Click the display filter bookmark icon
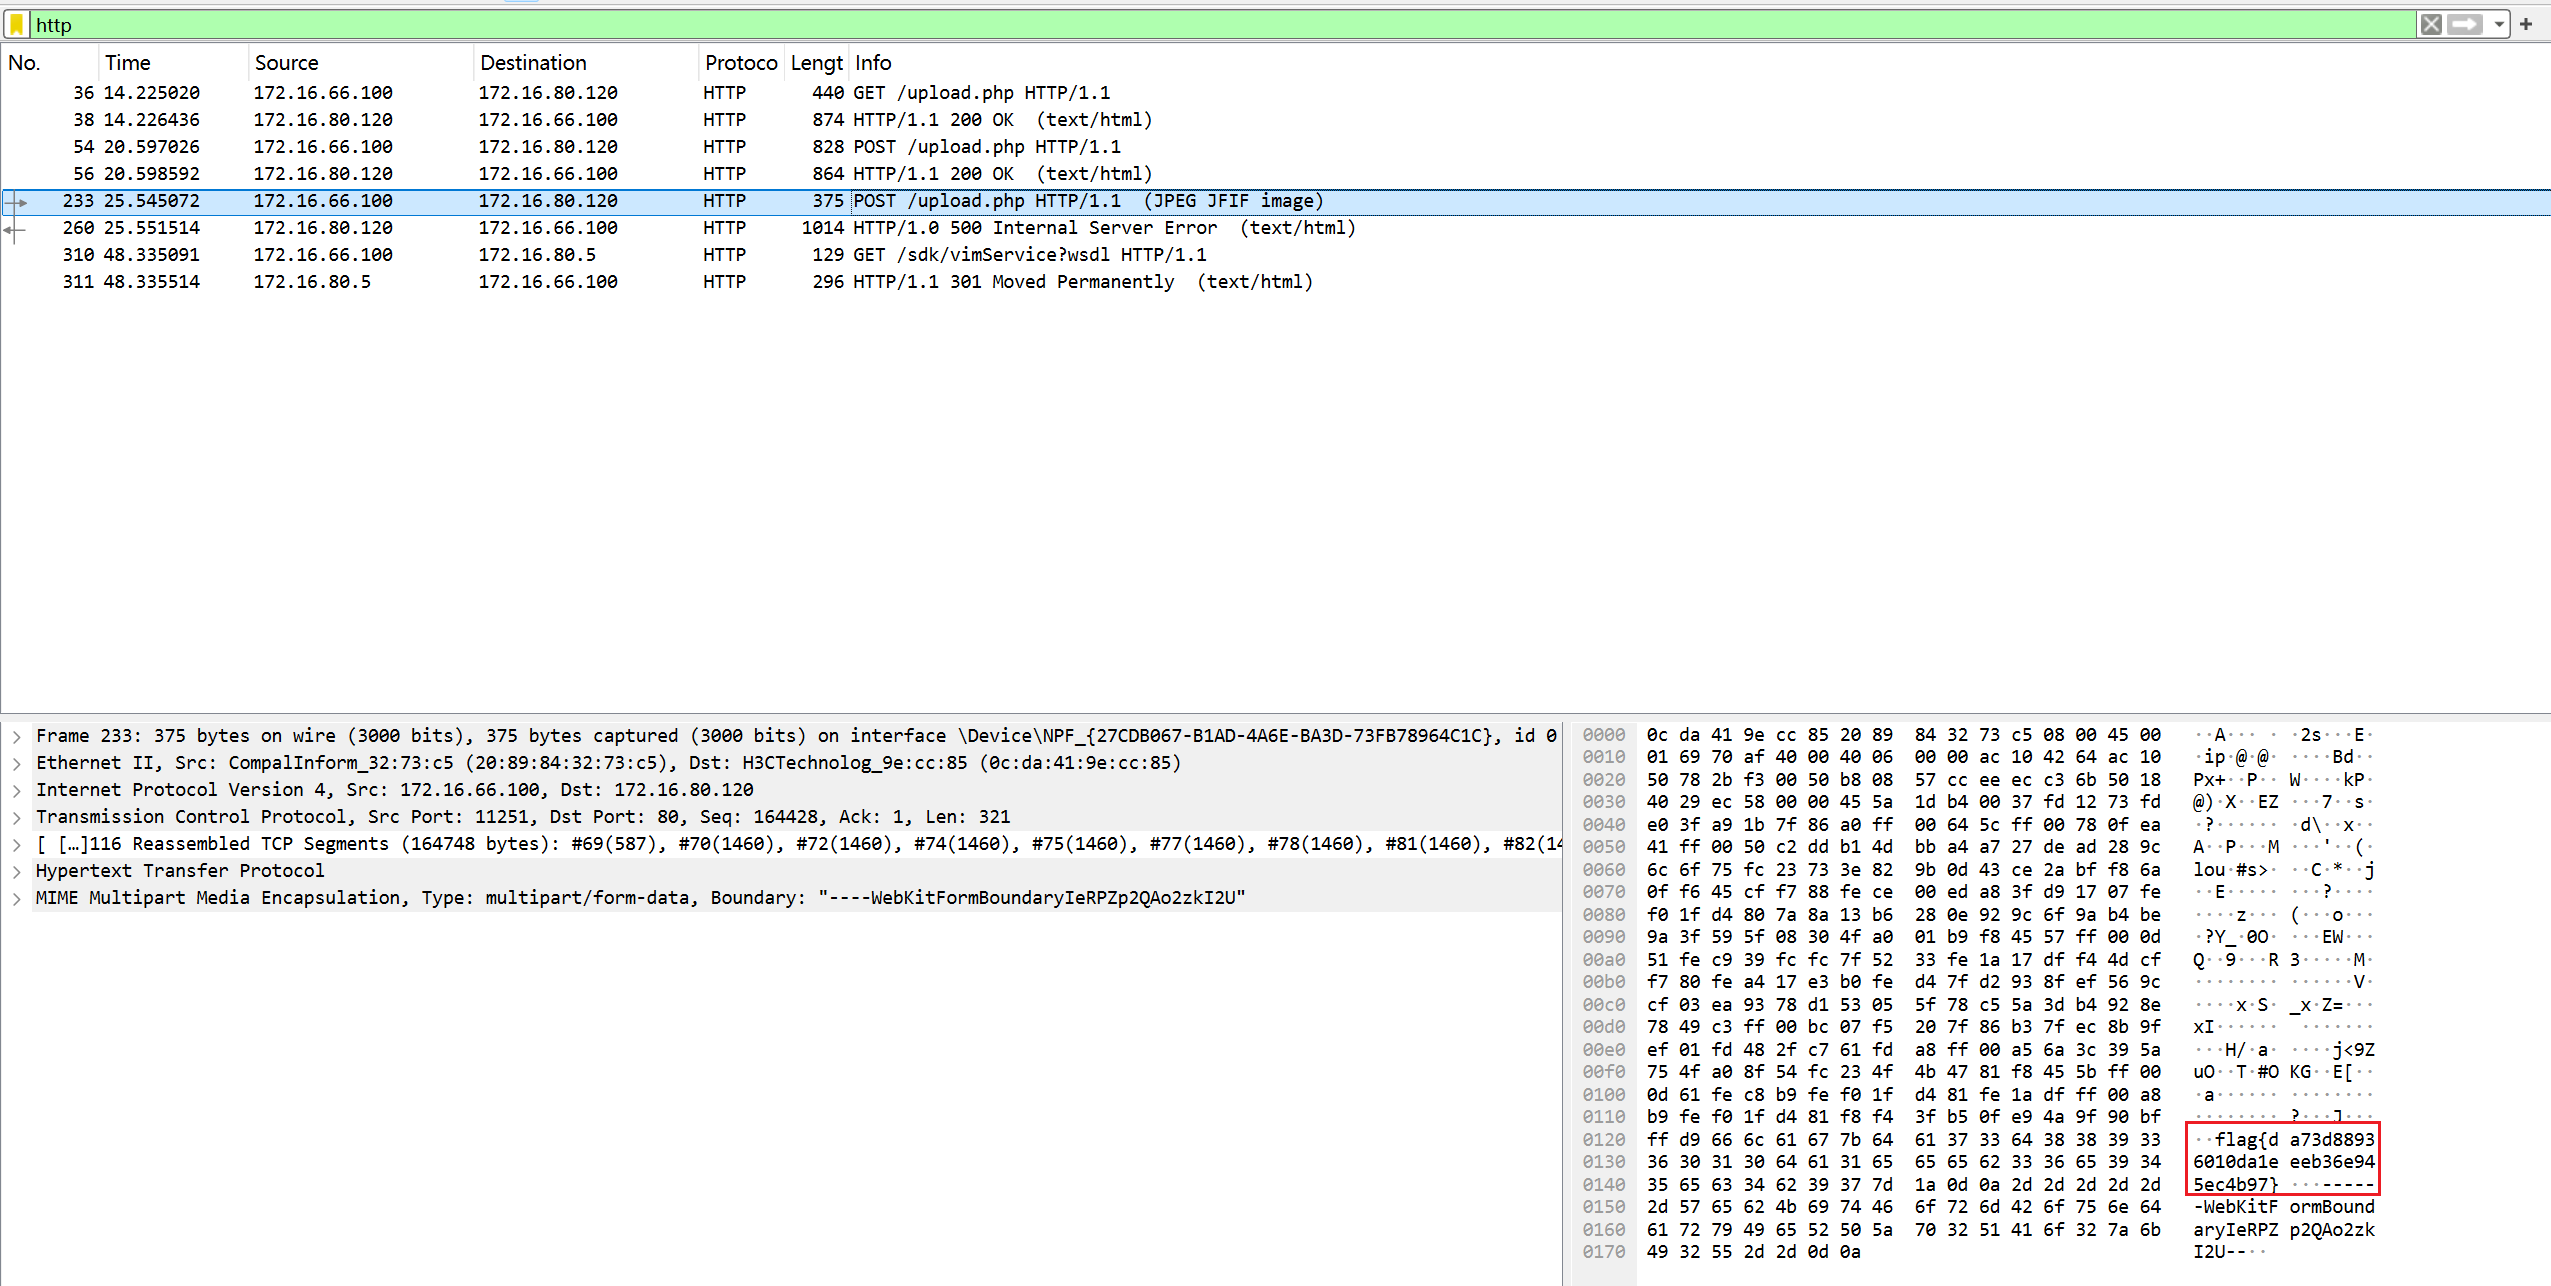Screen dimensions: 2551x1286 17,24
